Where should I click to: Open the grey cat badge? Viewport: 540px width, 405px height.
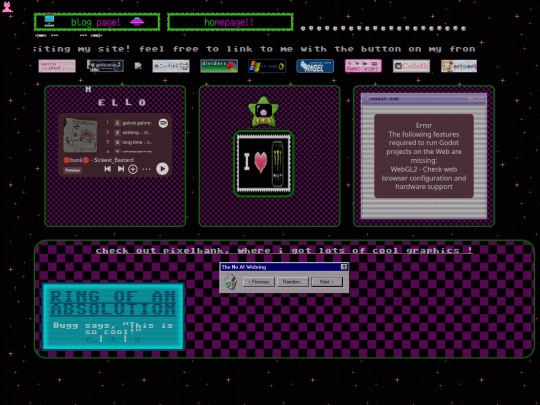click(x=171, y=66)
